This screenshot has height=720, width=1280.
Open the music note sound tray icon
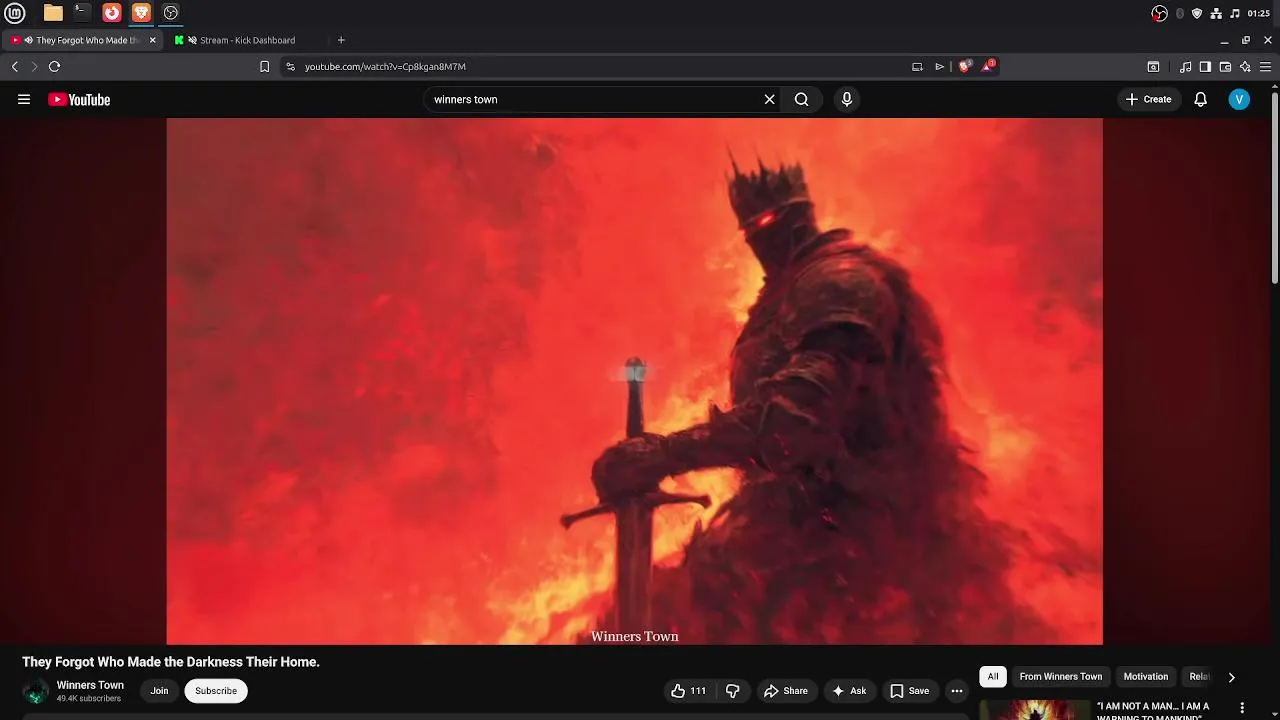[1235, 13]
